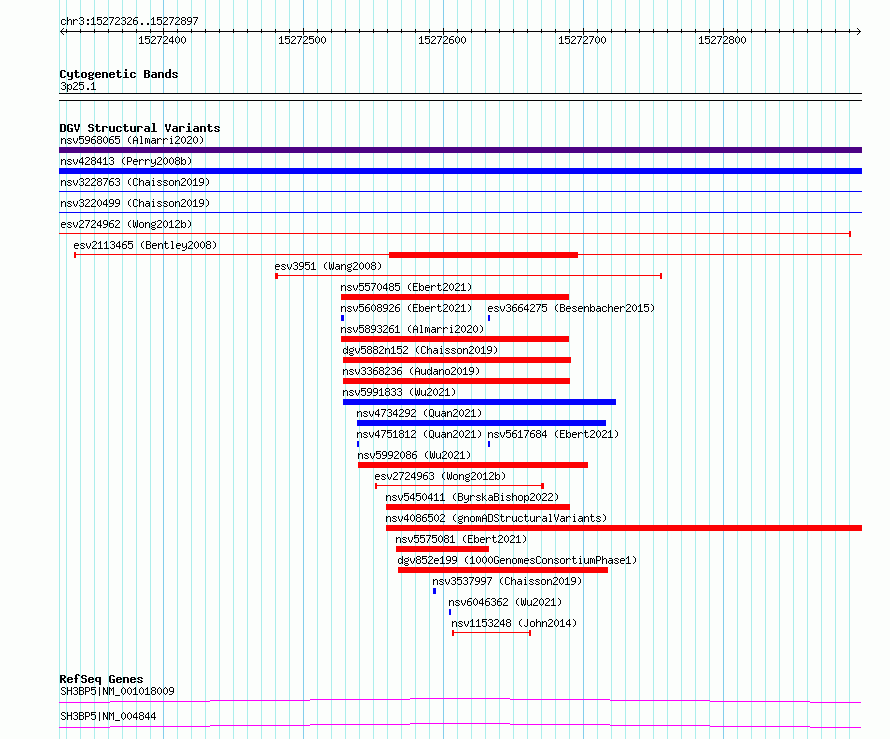The width and height of the screenshot is (890, 739).
Task: Open nsv5450411 (ByrskaBishop2022) variant
Action: coord(472,497)
